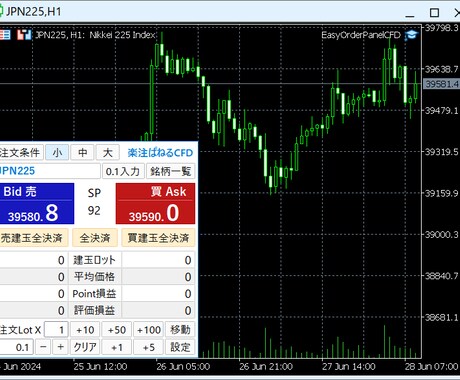Click the 0.1入力 button
460x380 pixels.
click(123, 171)
